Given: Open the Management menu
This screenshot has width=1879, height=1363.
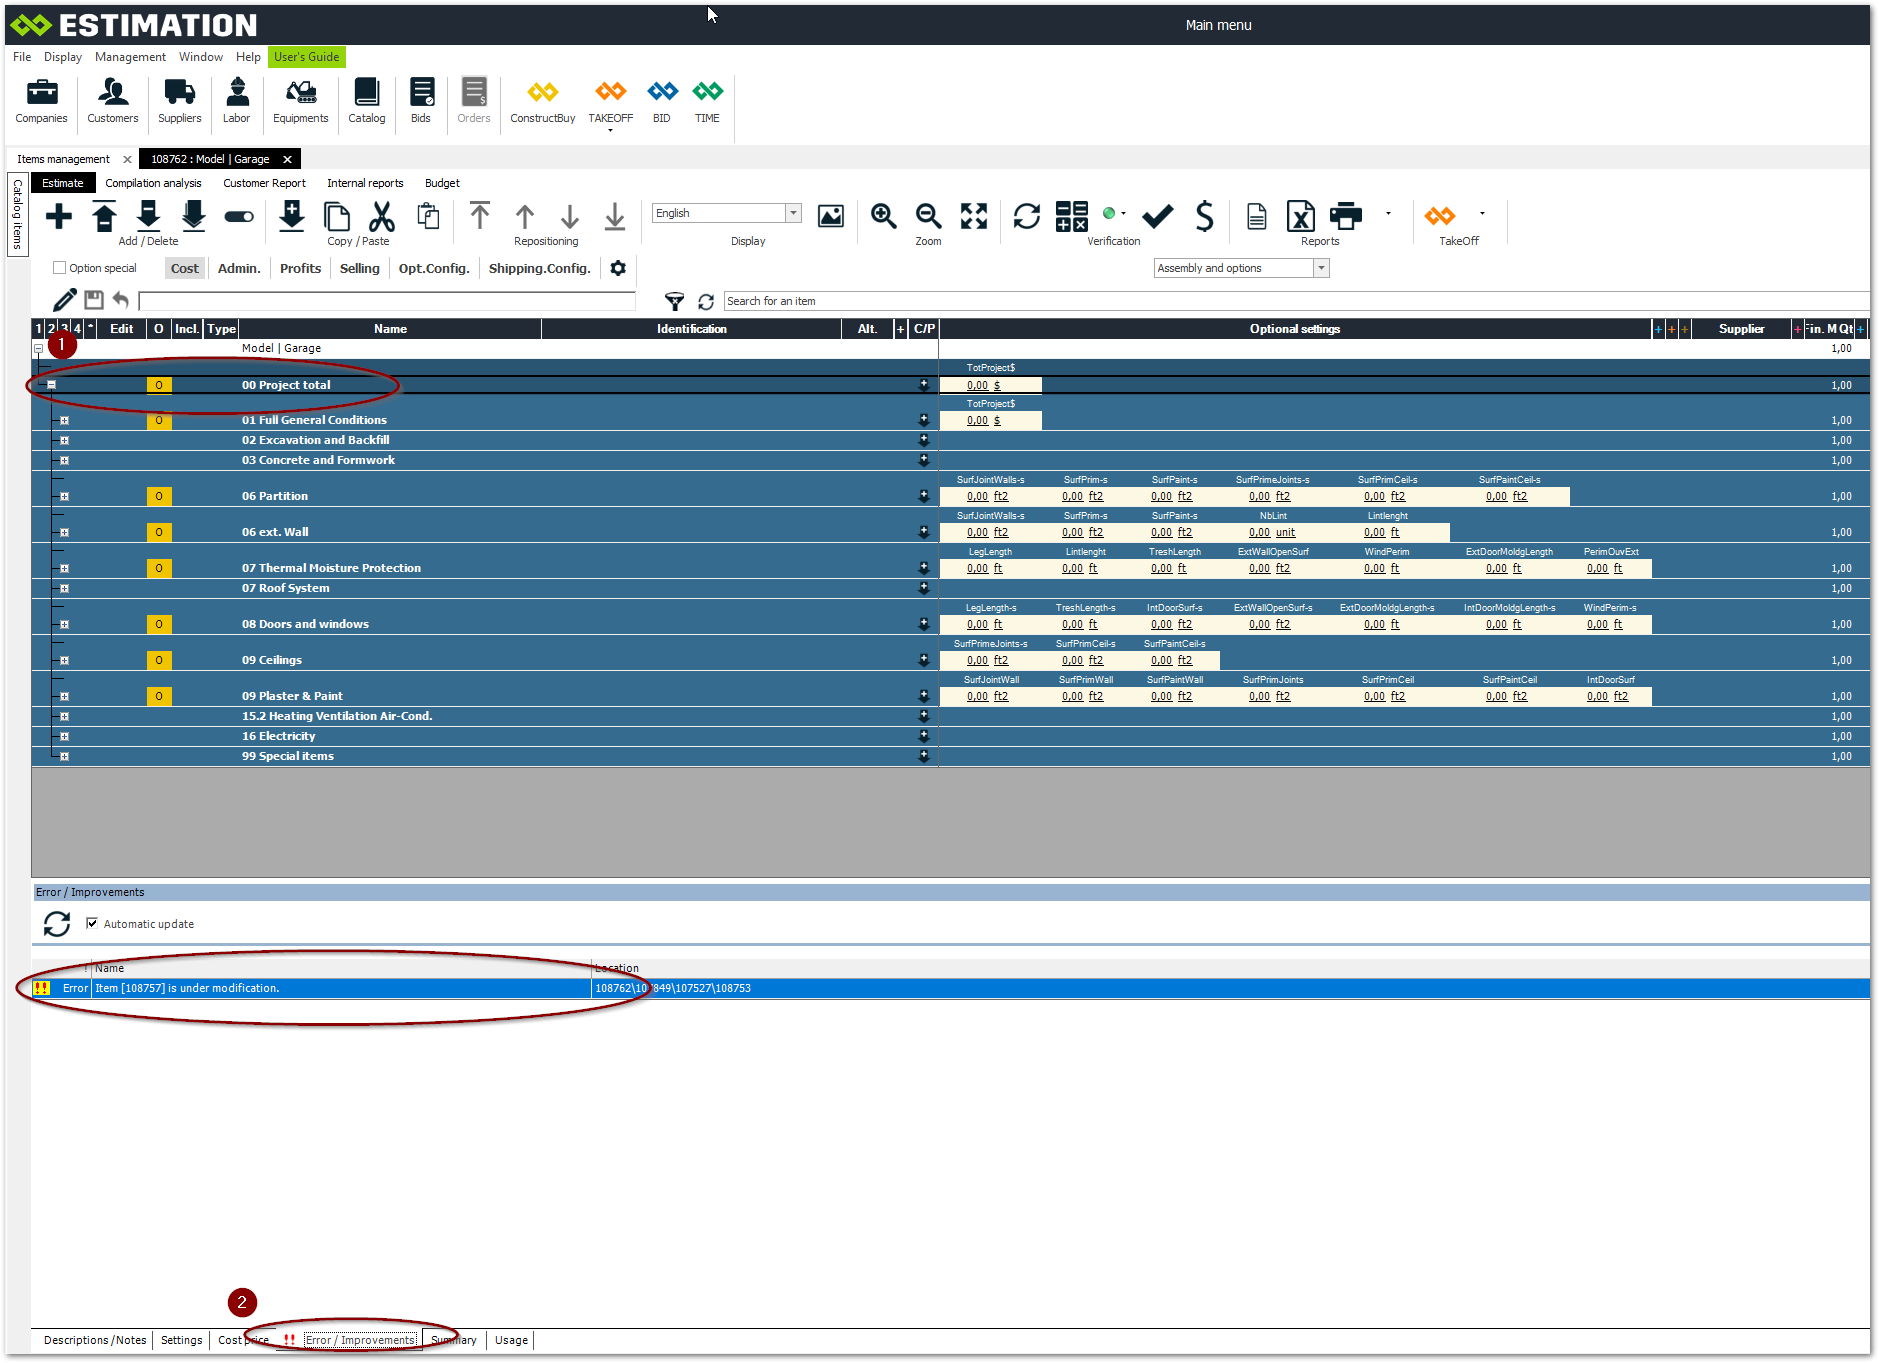Looking at the screenshot, I should point(130,57).
